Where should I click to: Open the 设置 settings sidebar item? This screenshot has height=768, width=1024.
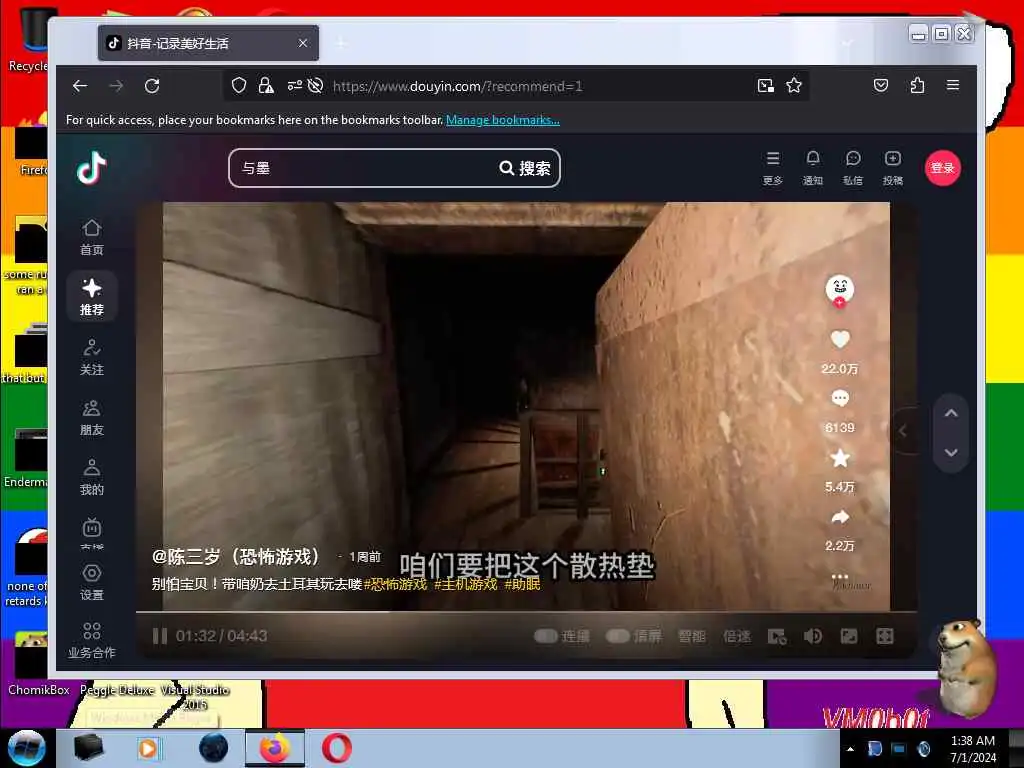[x=91, y=583]
